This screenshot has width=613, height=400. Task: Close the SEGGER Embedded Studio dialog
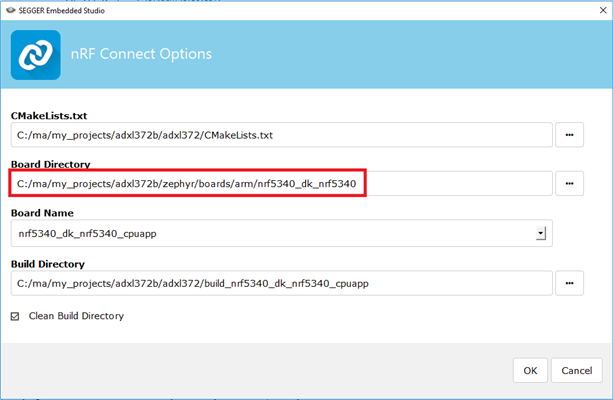(603, 10)
